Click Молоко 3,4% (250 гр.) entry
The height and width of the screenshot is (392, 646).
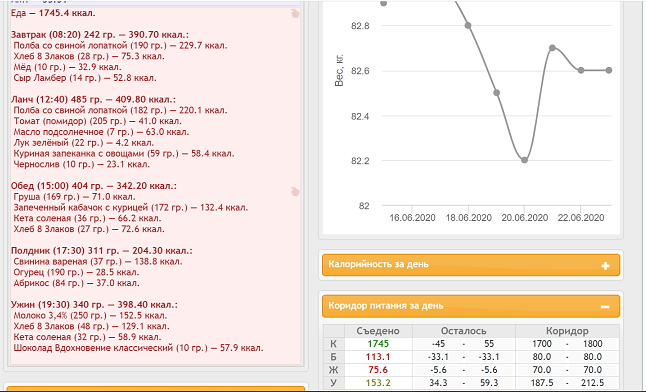(x=90, y=315)
